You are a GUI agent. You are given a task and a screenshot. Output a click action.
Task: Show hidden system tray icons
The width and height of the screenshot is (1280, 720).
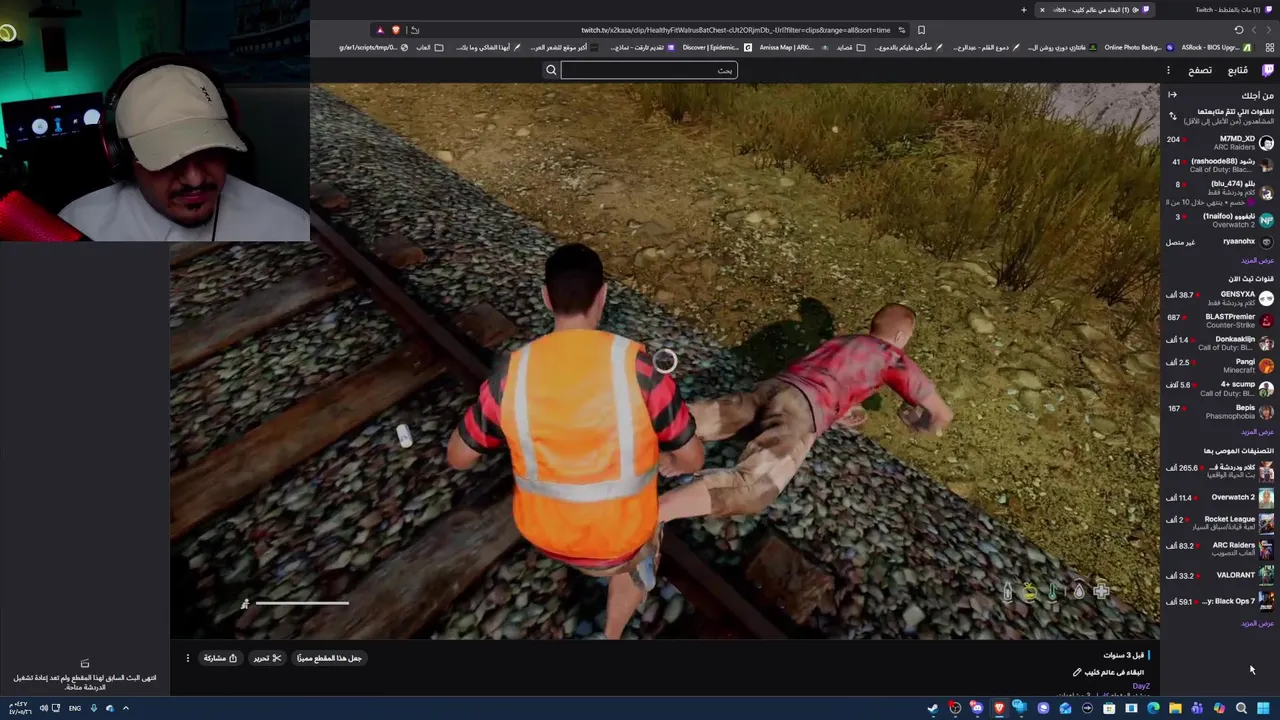pos(126,708)
